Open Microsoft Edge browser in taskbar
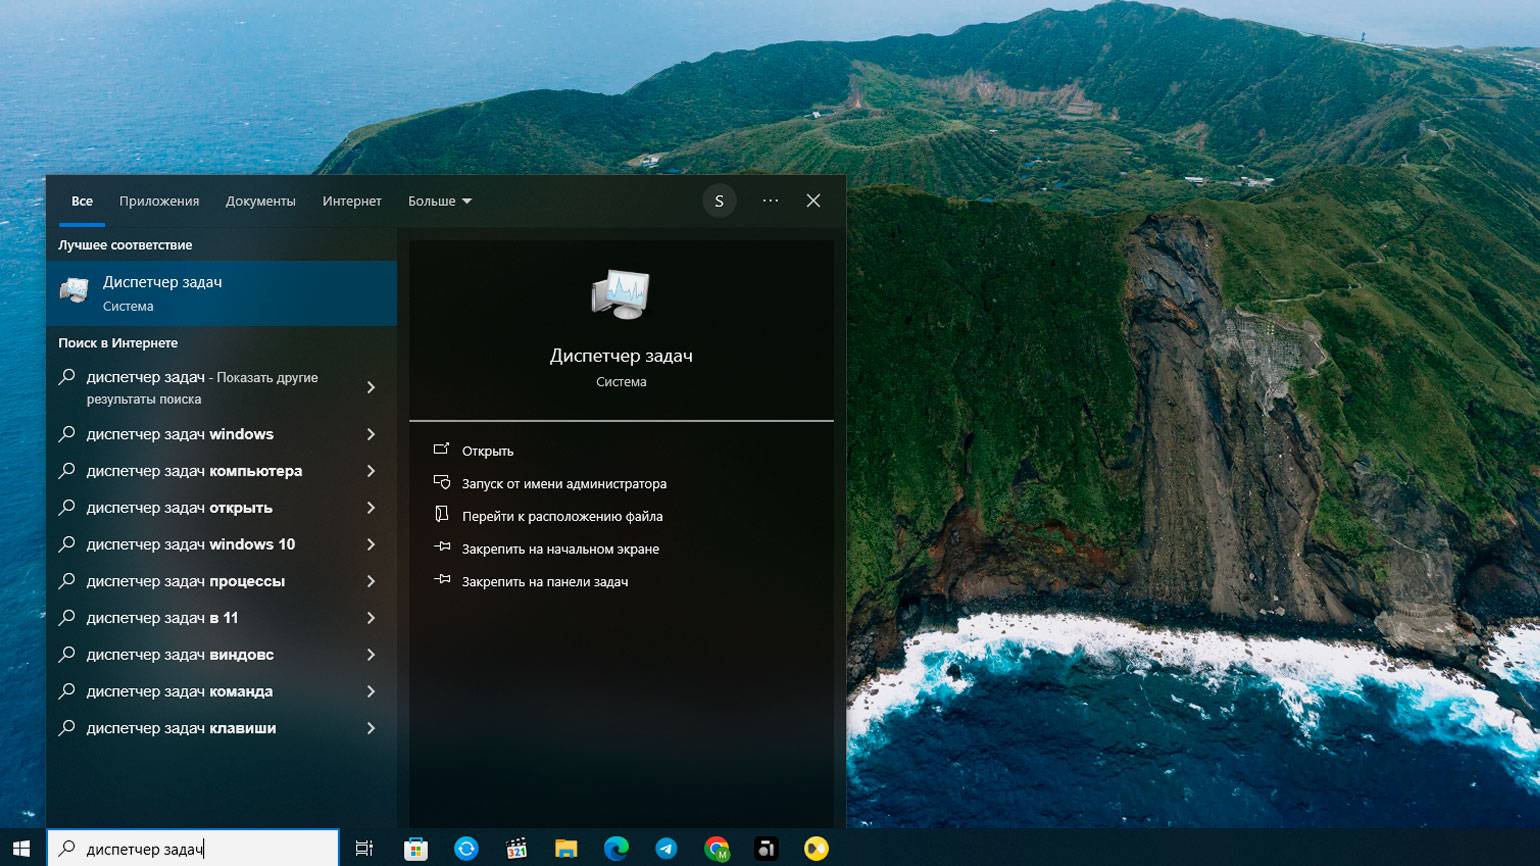1540x866 pixels. 616,849
